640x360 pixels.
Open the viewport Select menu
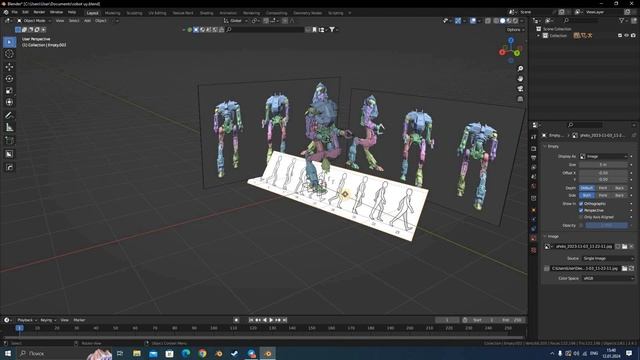point(73,21)
